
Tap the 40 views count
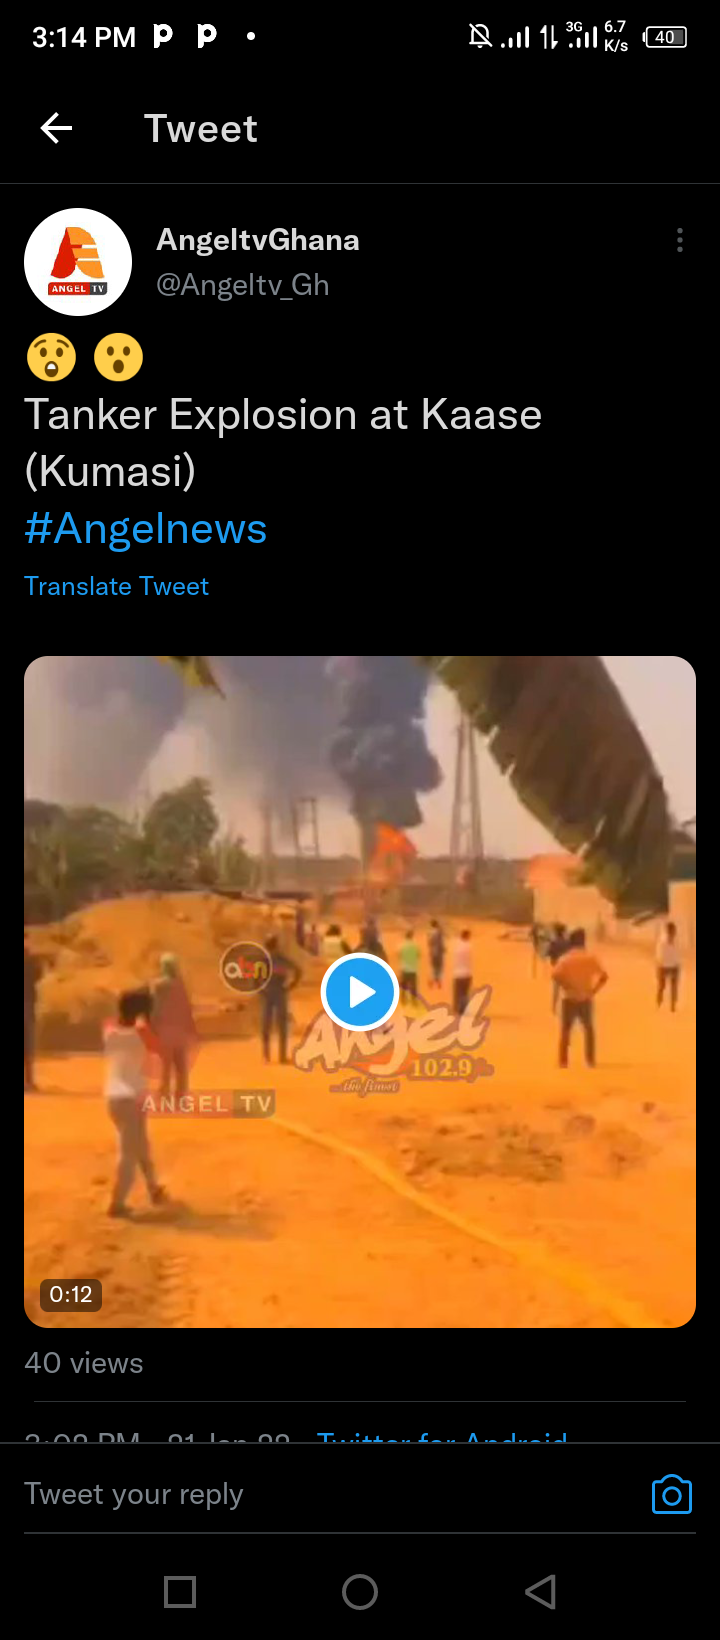pos(84,1363)
